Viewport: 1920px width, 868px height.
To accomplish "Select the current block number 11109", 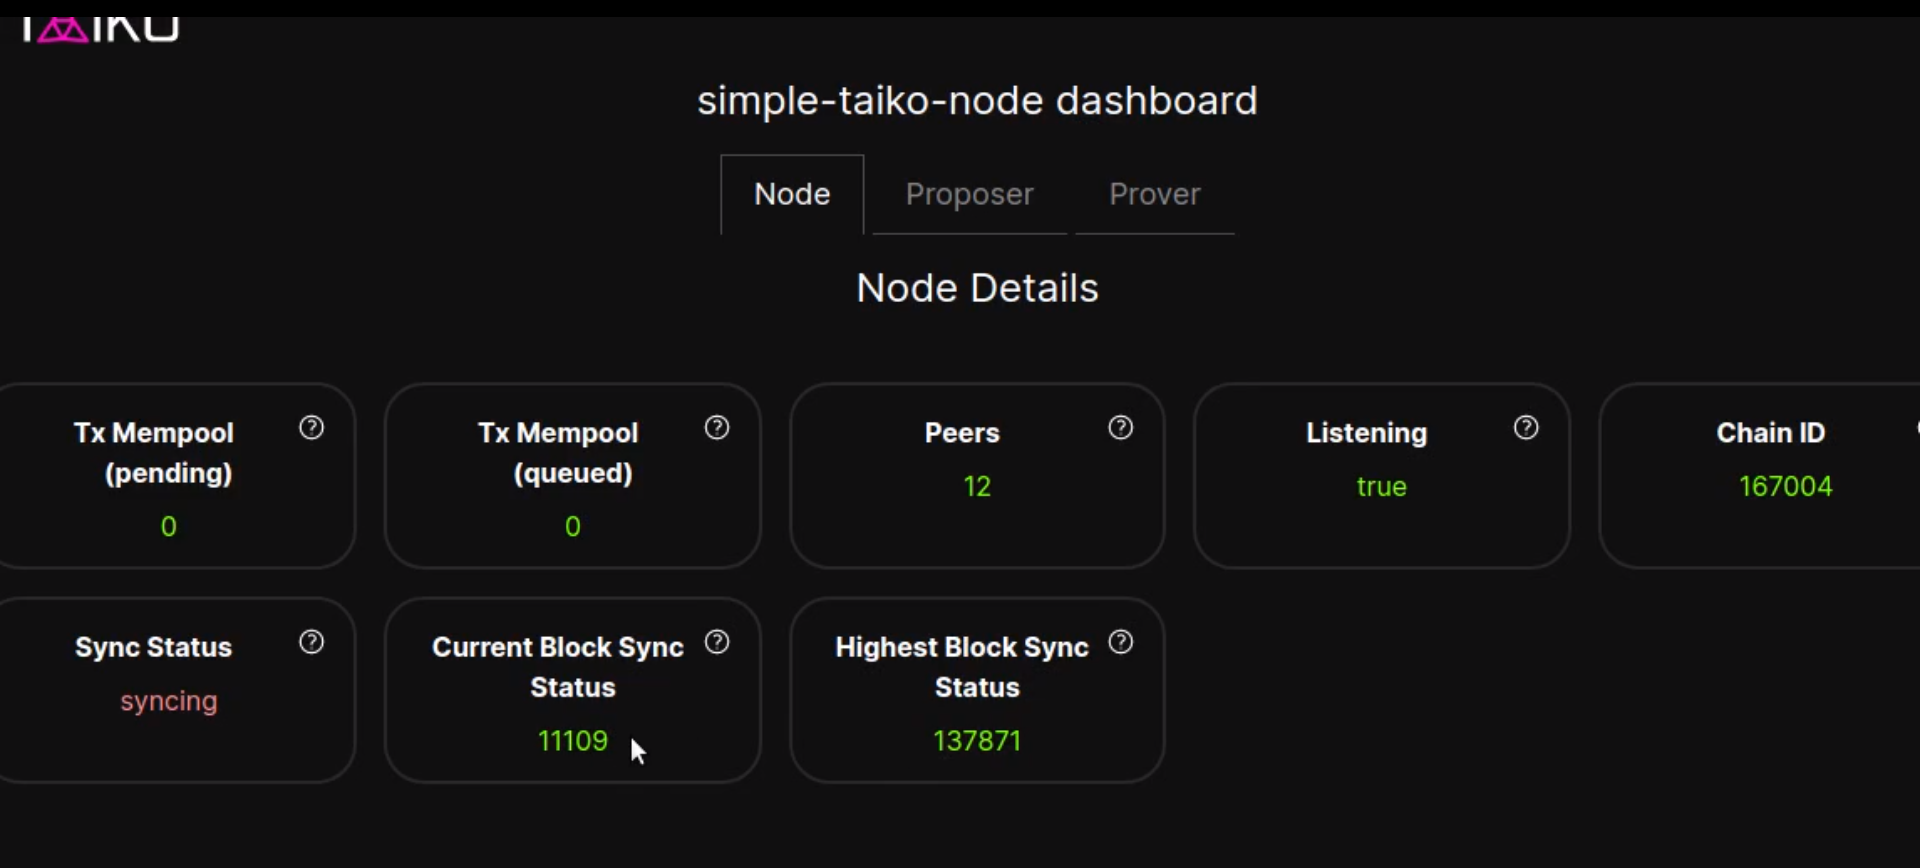I will [572, 740].
